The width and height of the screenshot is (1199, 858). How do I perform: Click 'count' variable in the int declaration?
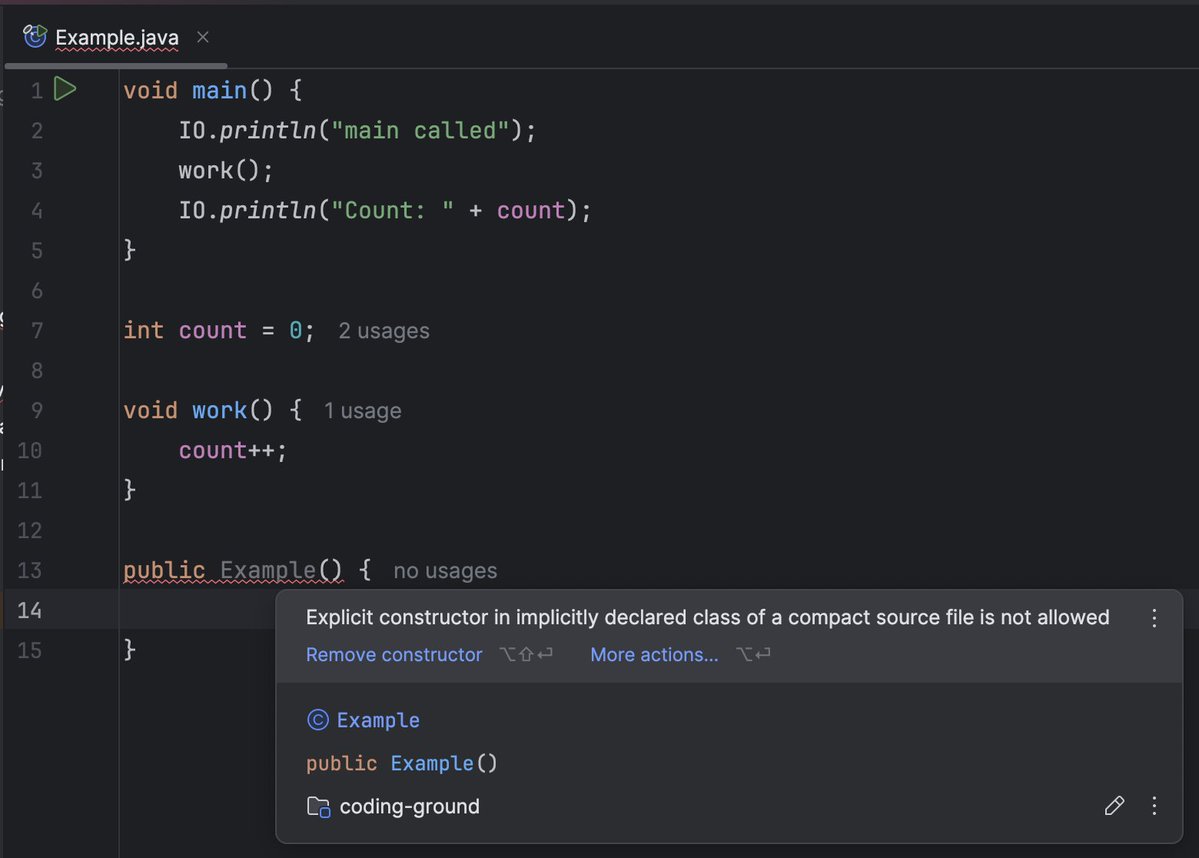point(213,330)
